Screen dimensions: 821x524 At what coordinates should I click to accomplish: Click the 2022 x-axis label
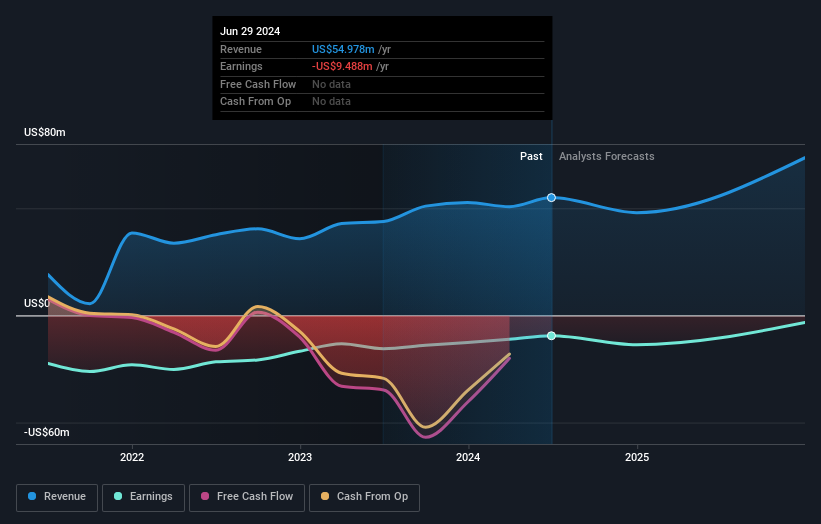click(x=132, y=457)
